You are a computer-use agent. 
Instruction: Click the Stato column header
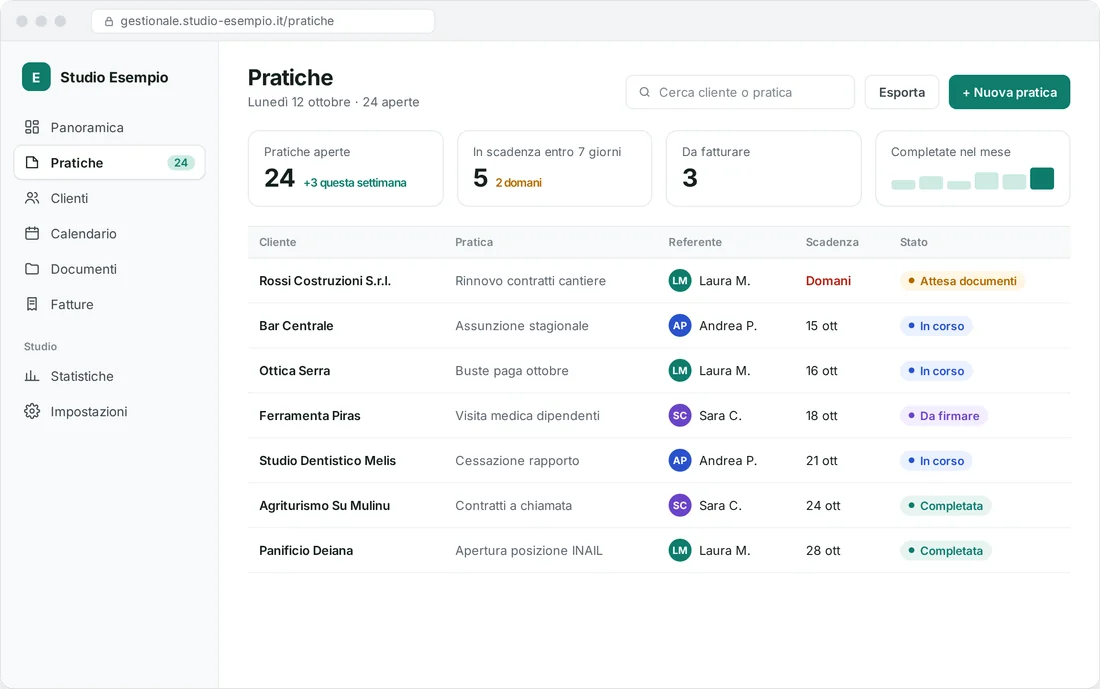tap(913, 242)
